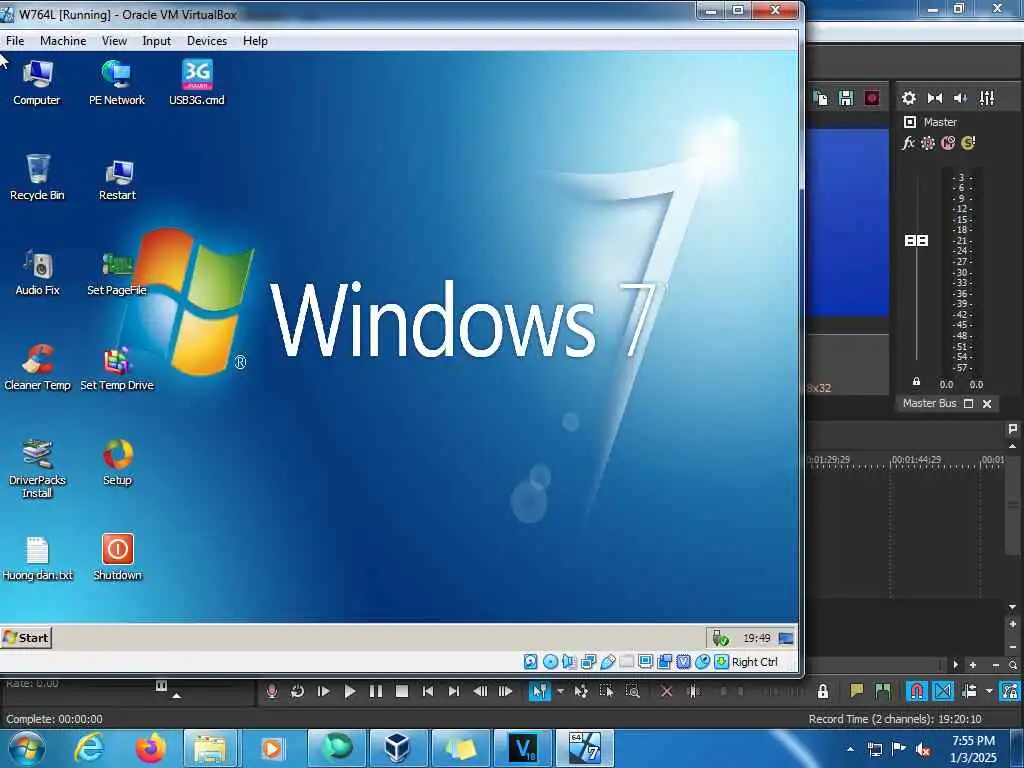Select the Set Temp Drive icon
1024x768 pixels.
pos(117,368)
